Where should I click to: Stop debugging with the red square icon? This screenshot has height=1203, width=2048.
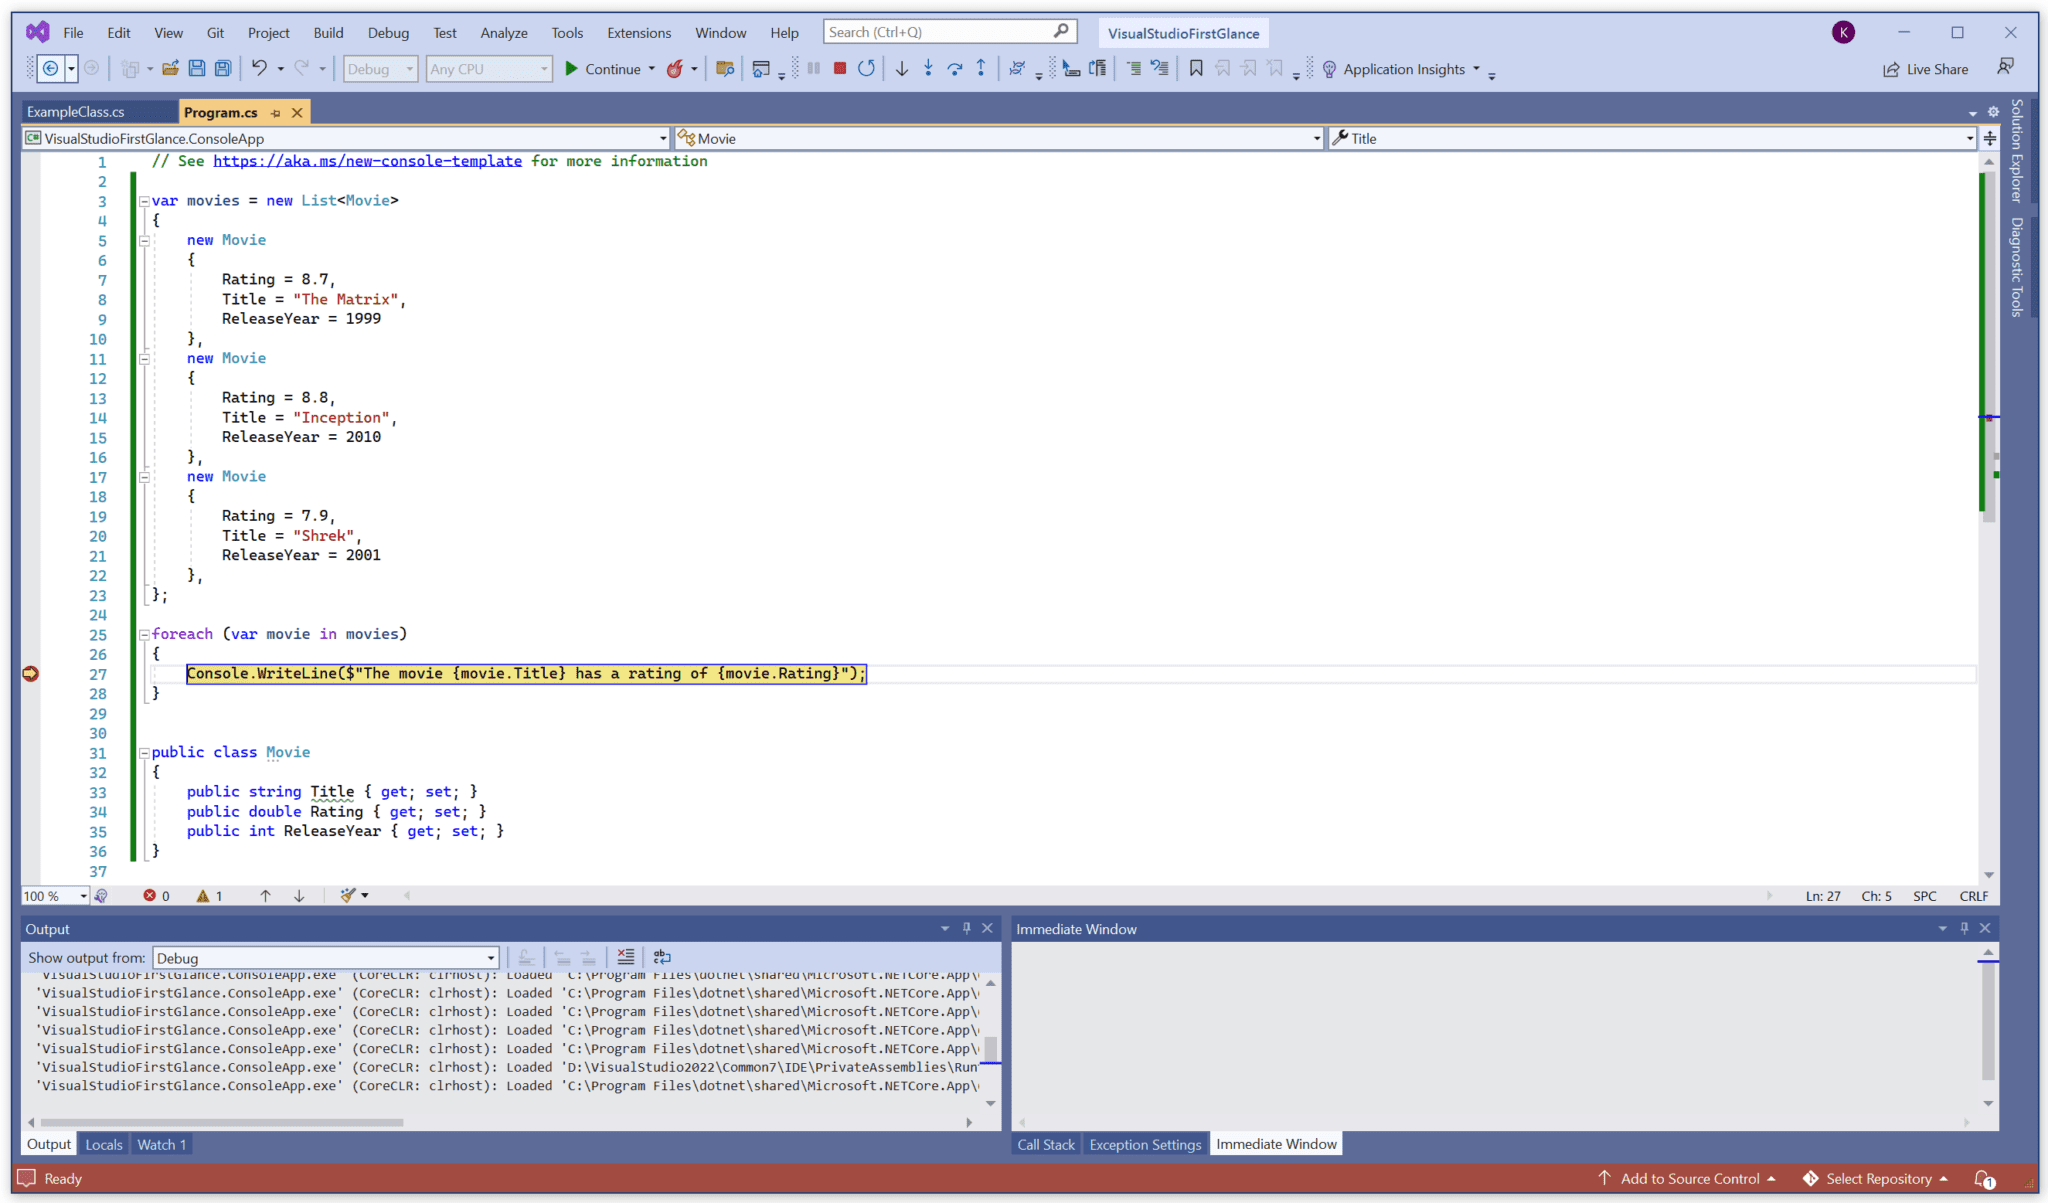pyautogui.click(x=839, y=68)
